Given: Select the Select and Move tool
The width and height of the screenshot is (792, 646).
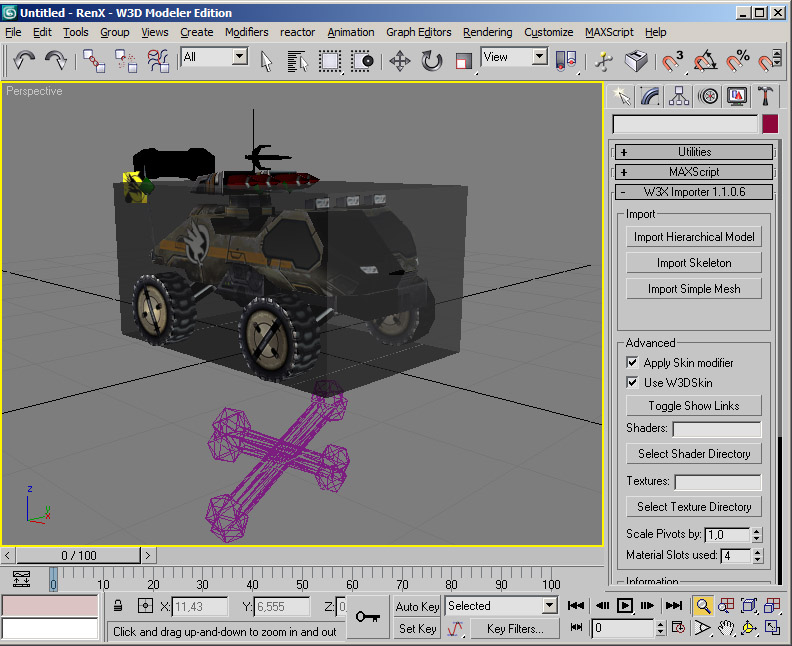Looking at the screenshot, I should (x=400, y=62).
